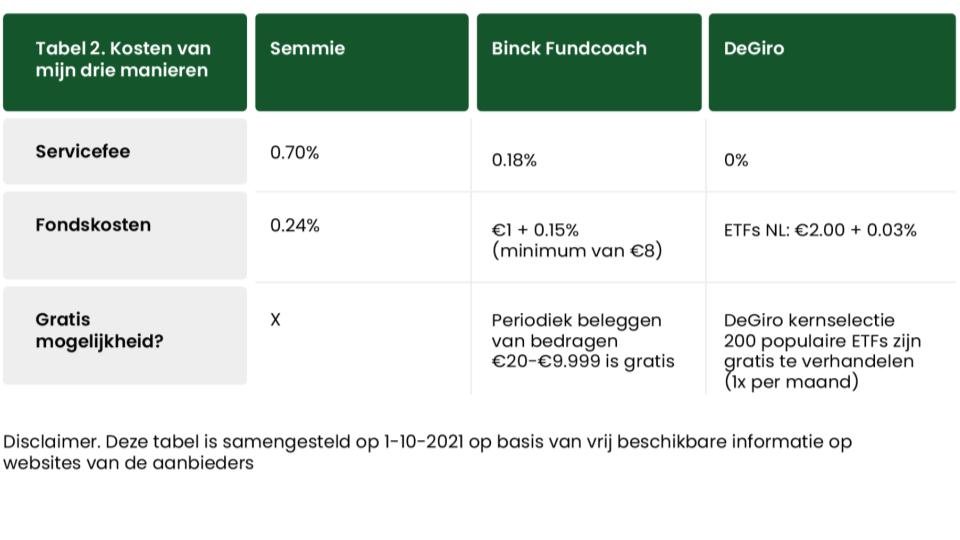
Task: Click Semmie's 0.24% fondskosten value
Action: (x=295, y=226)
